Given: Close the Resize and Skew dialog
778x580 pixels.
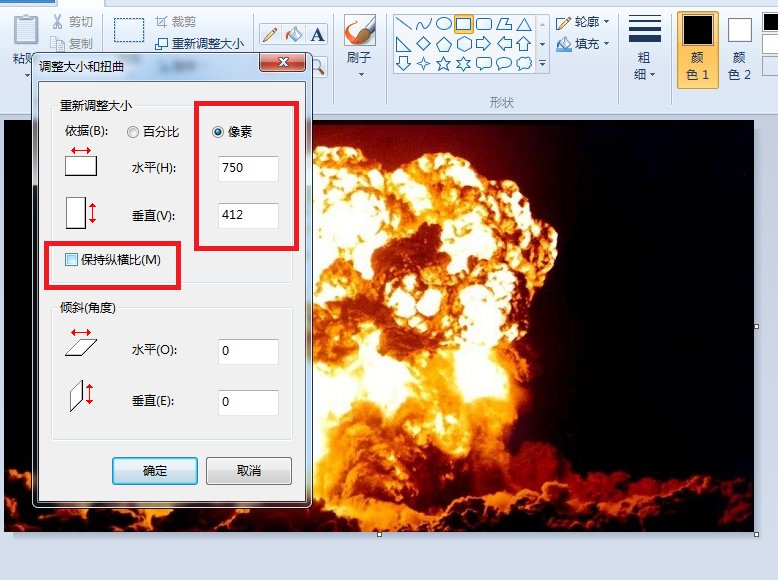Looking at the screenshot, I should click(x=283, y=62).
